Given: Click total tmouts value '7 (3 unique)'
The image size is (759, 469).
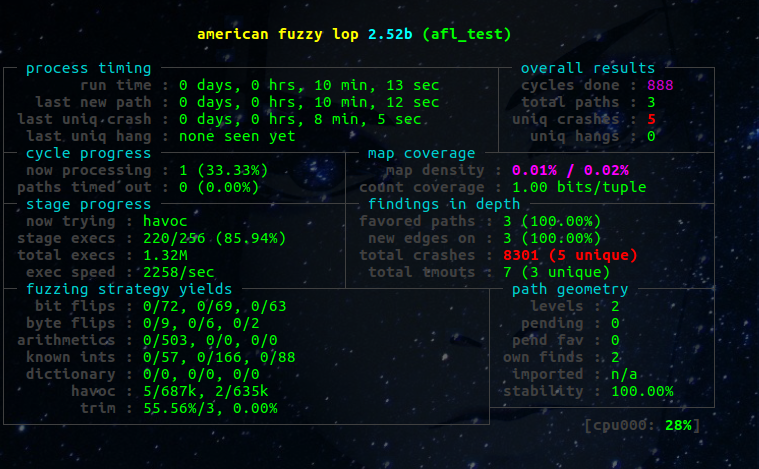Looking at the screenshot, I should pyautogui.click(x=557, y=272).
